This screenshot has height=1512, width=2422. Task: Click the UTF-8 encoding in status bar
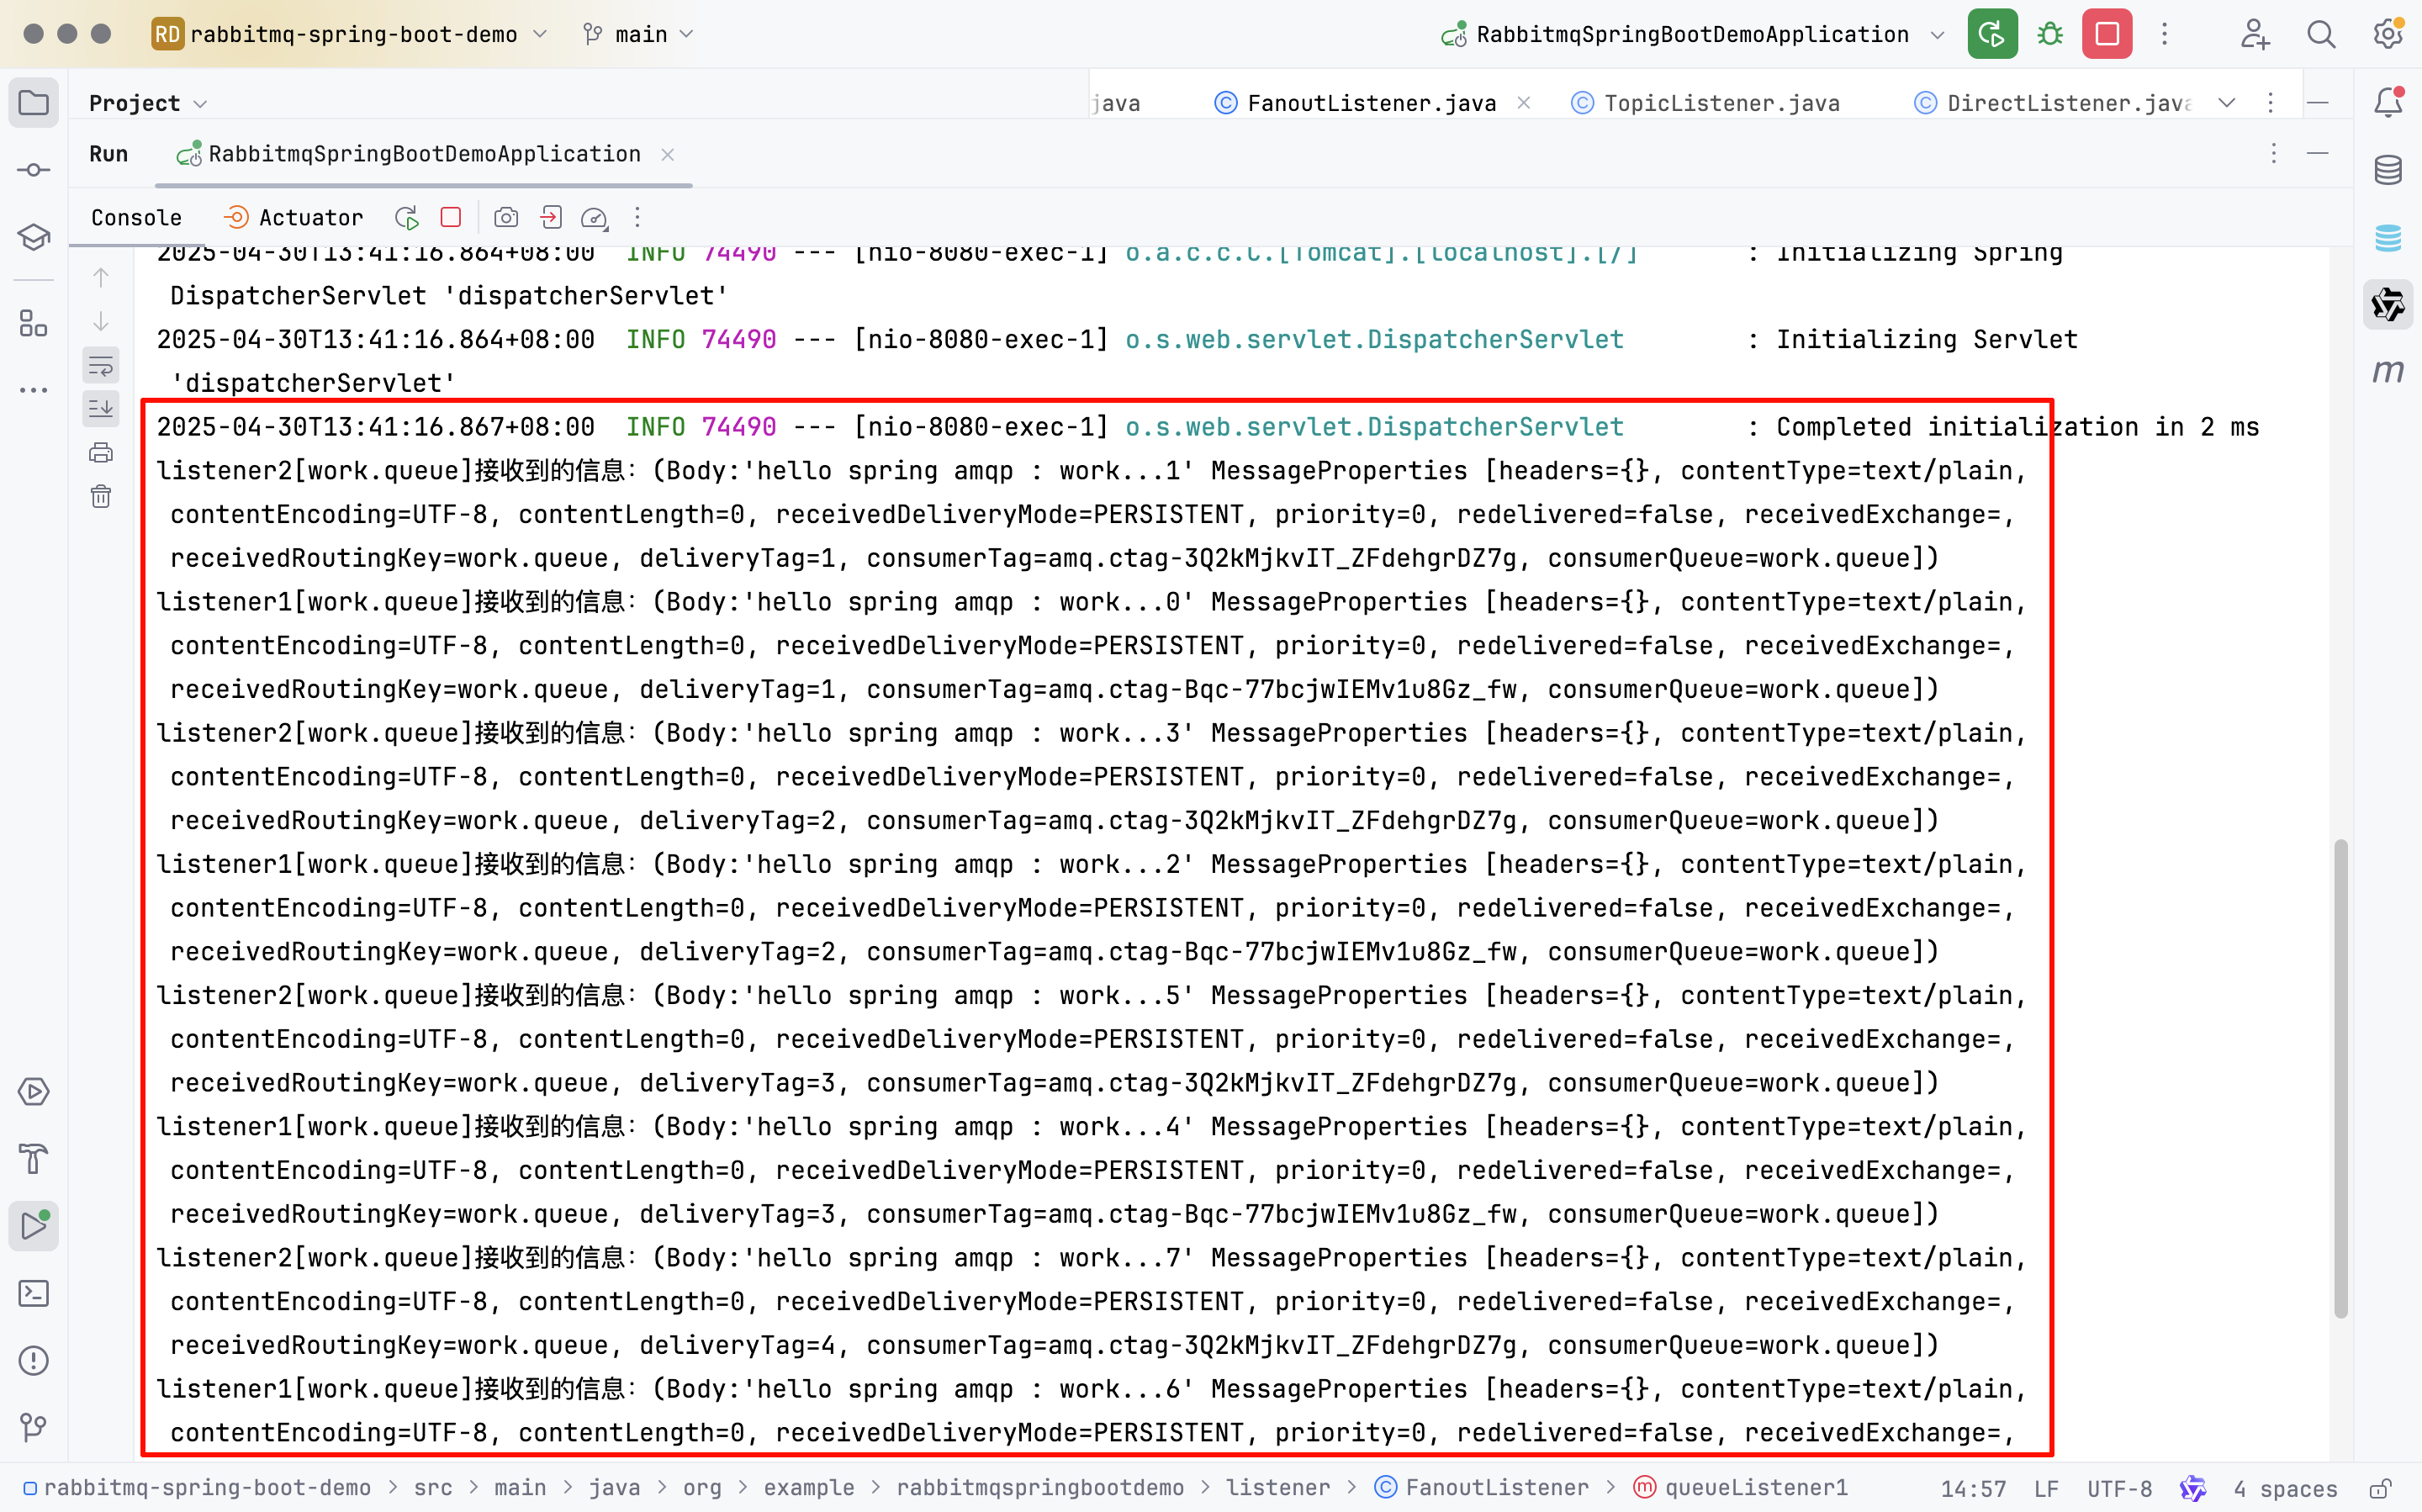(x=2119, y=1489)
